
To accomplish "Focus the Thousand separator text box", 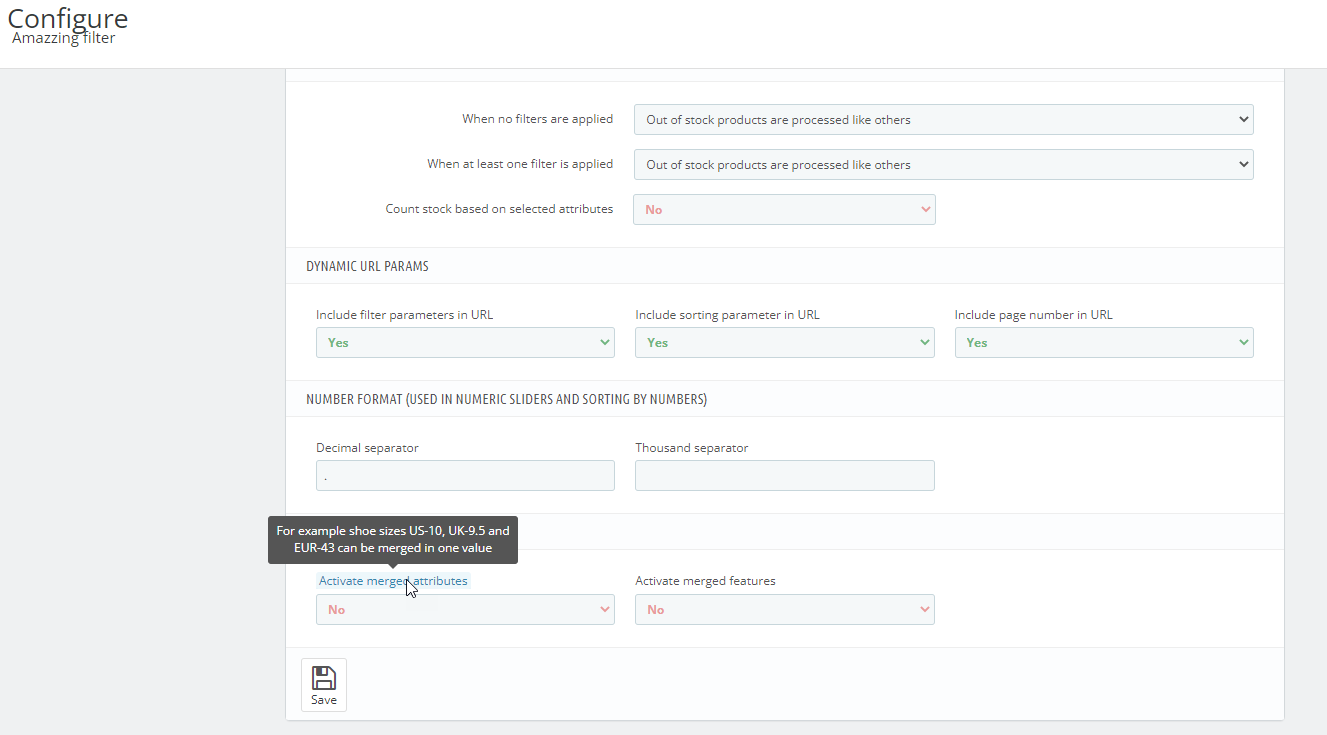I will click(x=784, y=476).
